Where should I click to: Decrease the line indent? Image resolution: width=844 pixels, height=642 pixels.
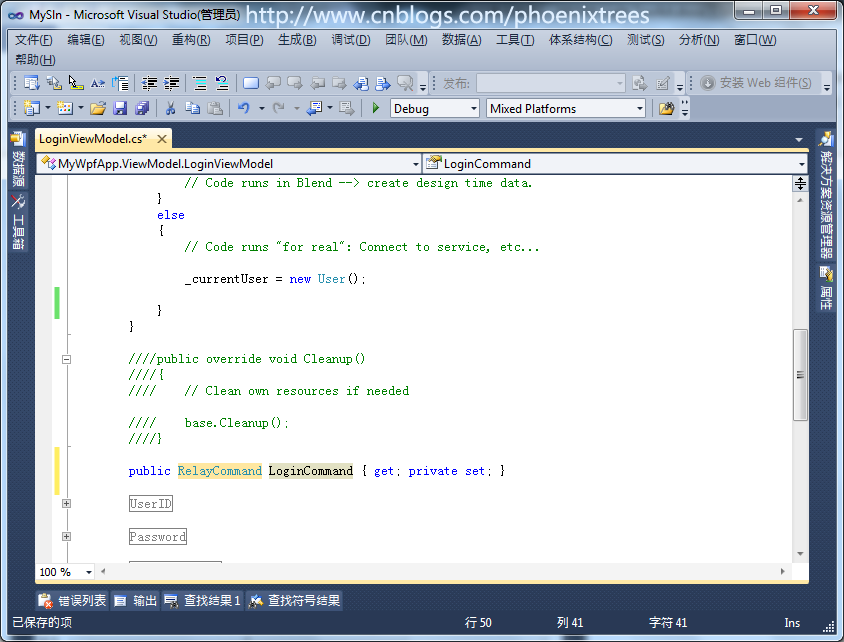click(149, 83)
